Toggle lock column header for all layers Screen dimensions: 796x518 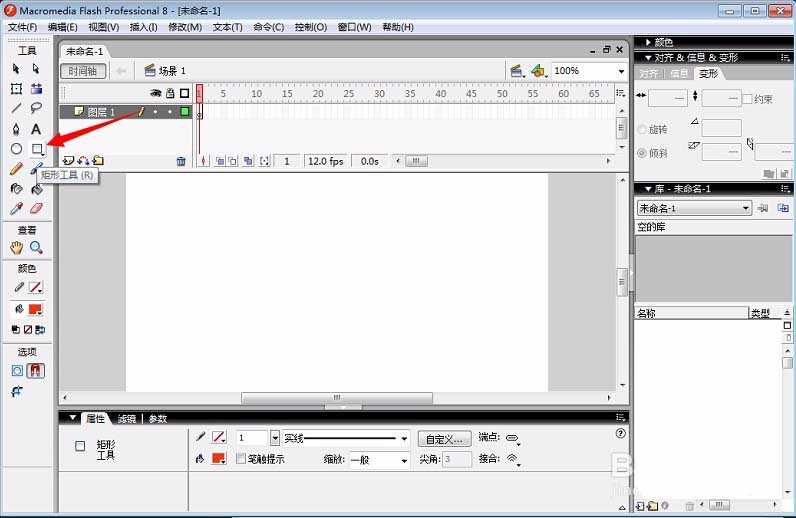[x=170, y=93]
